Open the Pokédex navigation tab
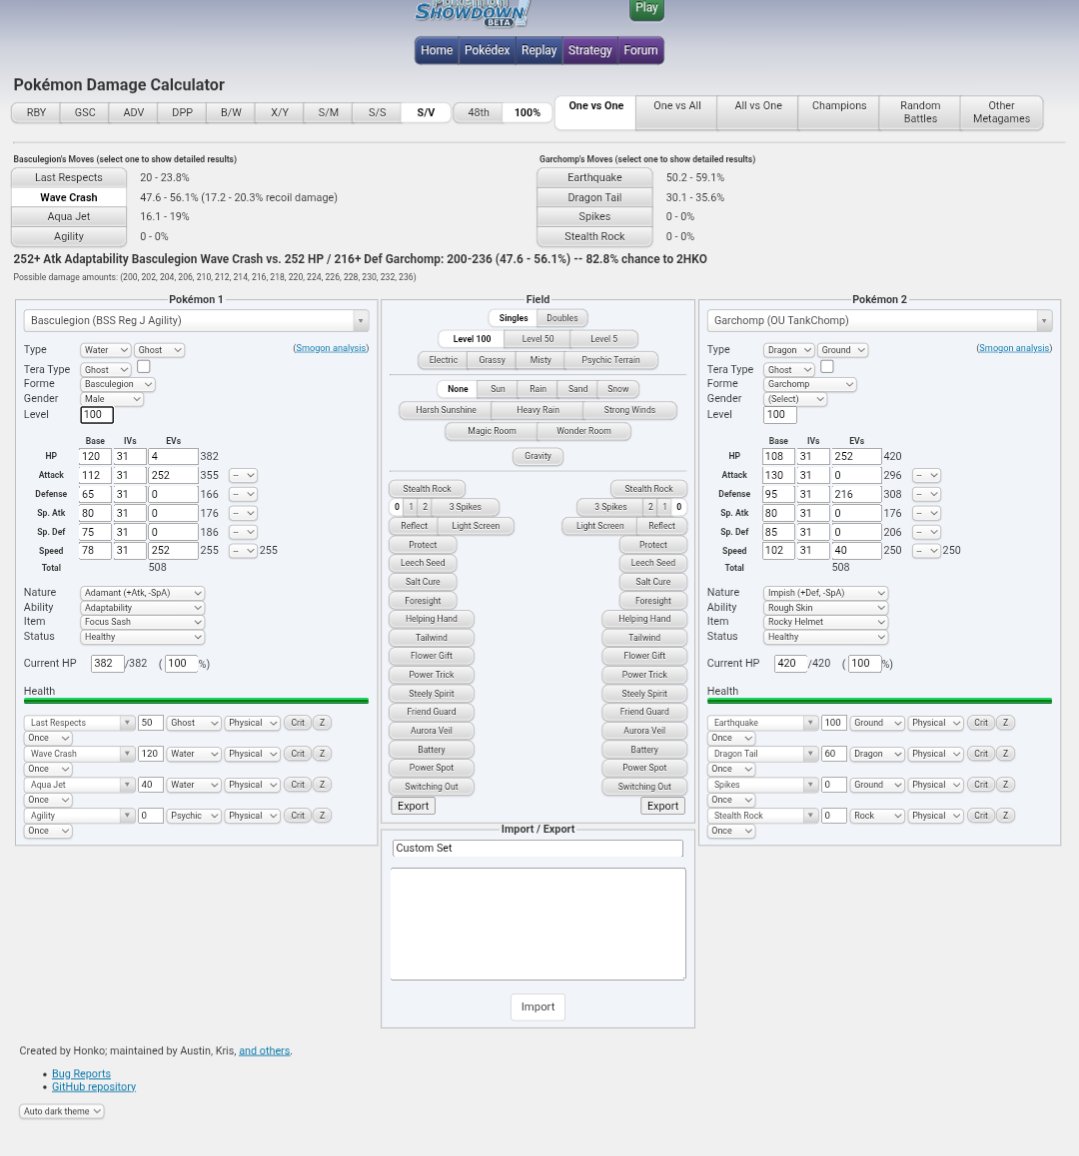This screenshot has width=1079, height=1156. click(486, 50)
